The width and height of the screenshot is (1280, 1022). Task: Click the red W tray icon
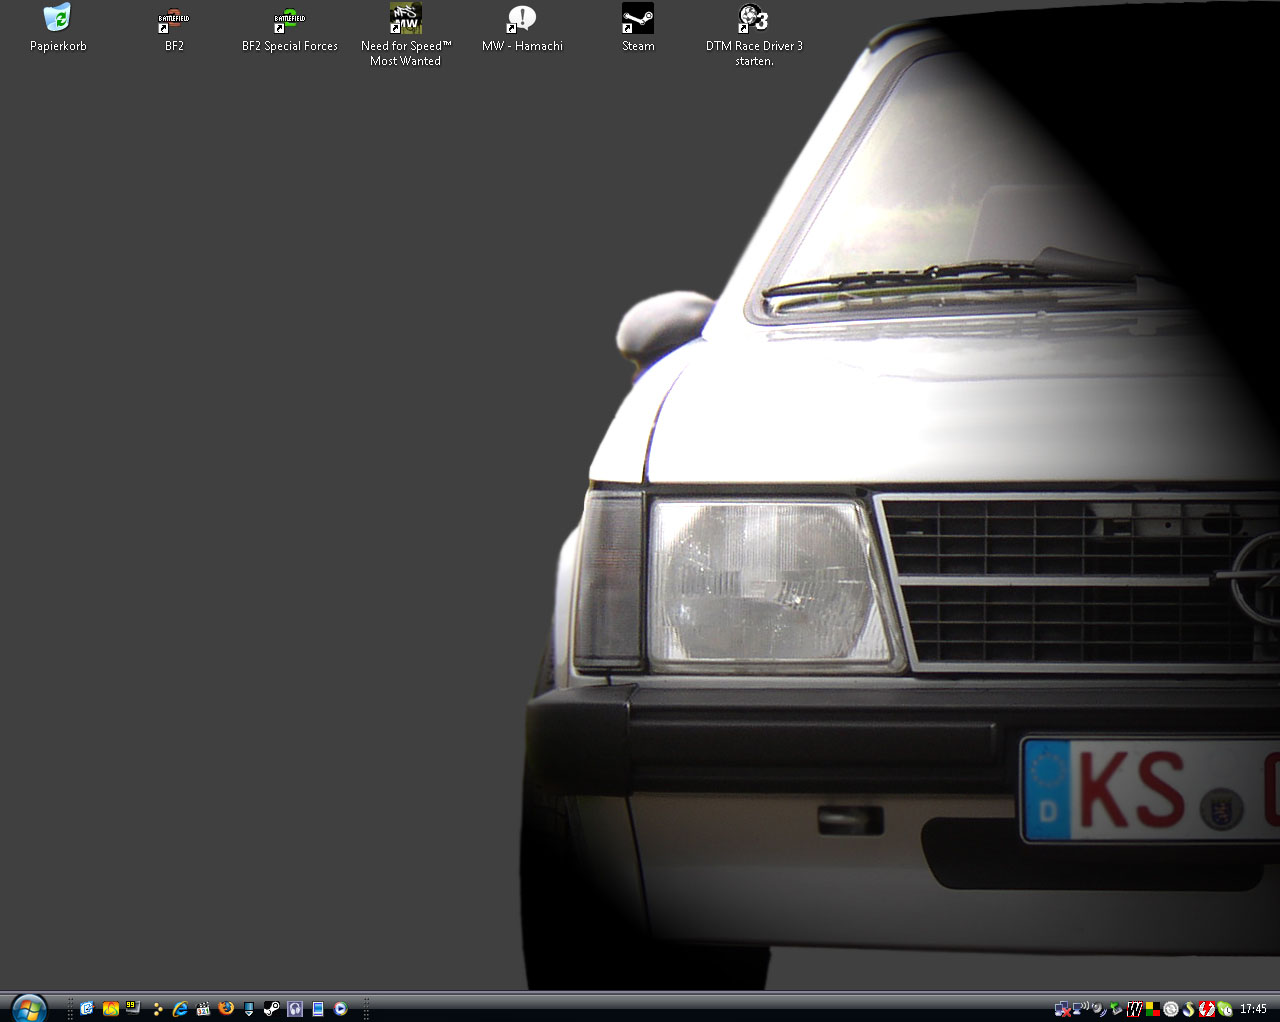[1134, 1009]
